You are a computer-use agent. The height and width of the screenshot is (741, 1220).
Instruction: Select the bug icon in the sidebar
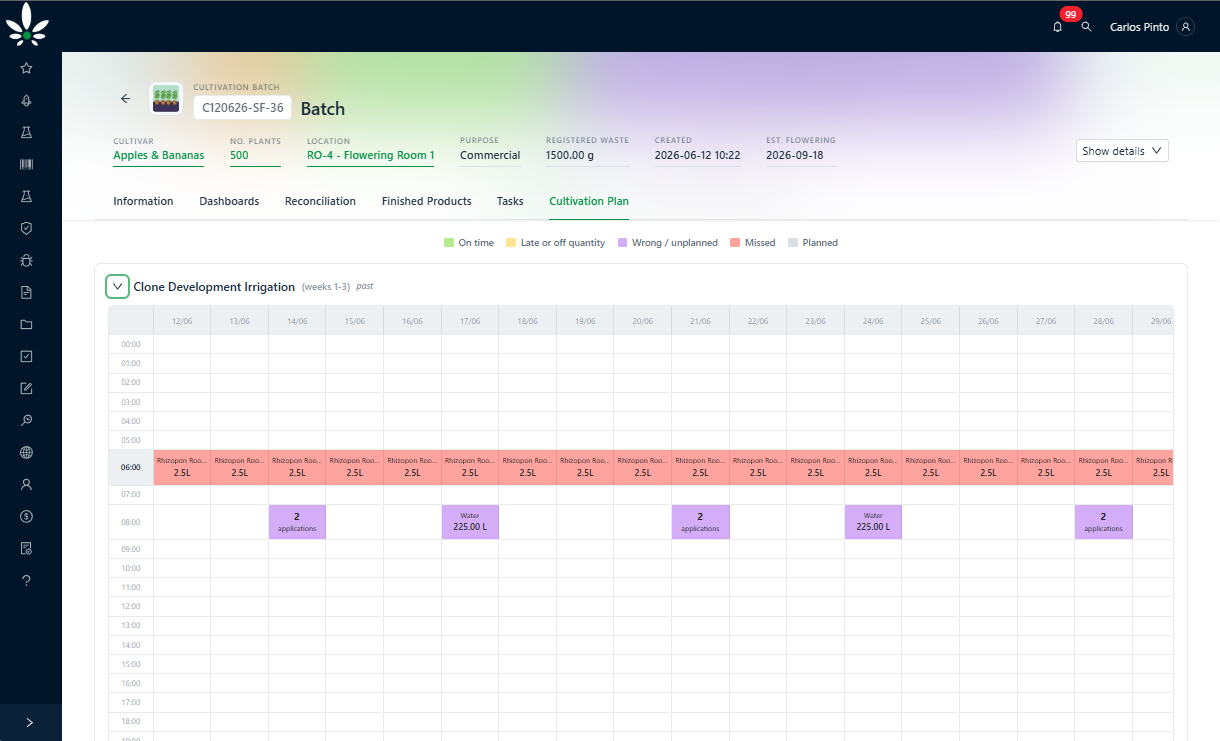[x=27, y=260]
